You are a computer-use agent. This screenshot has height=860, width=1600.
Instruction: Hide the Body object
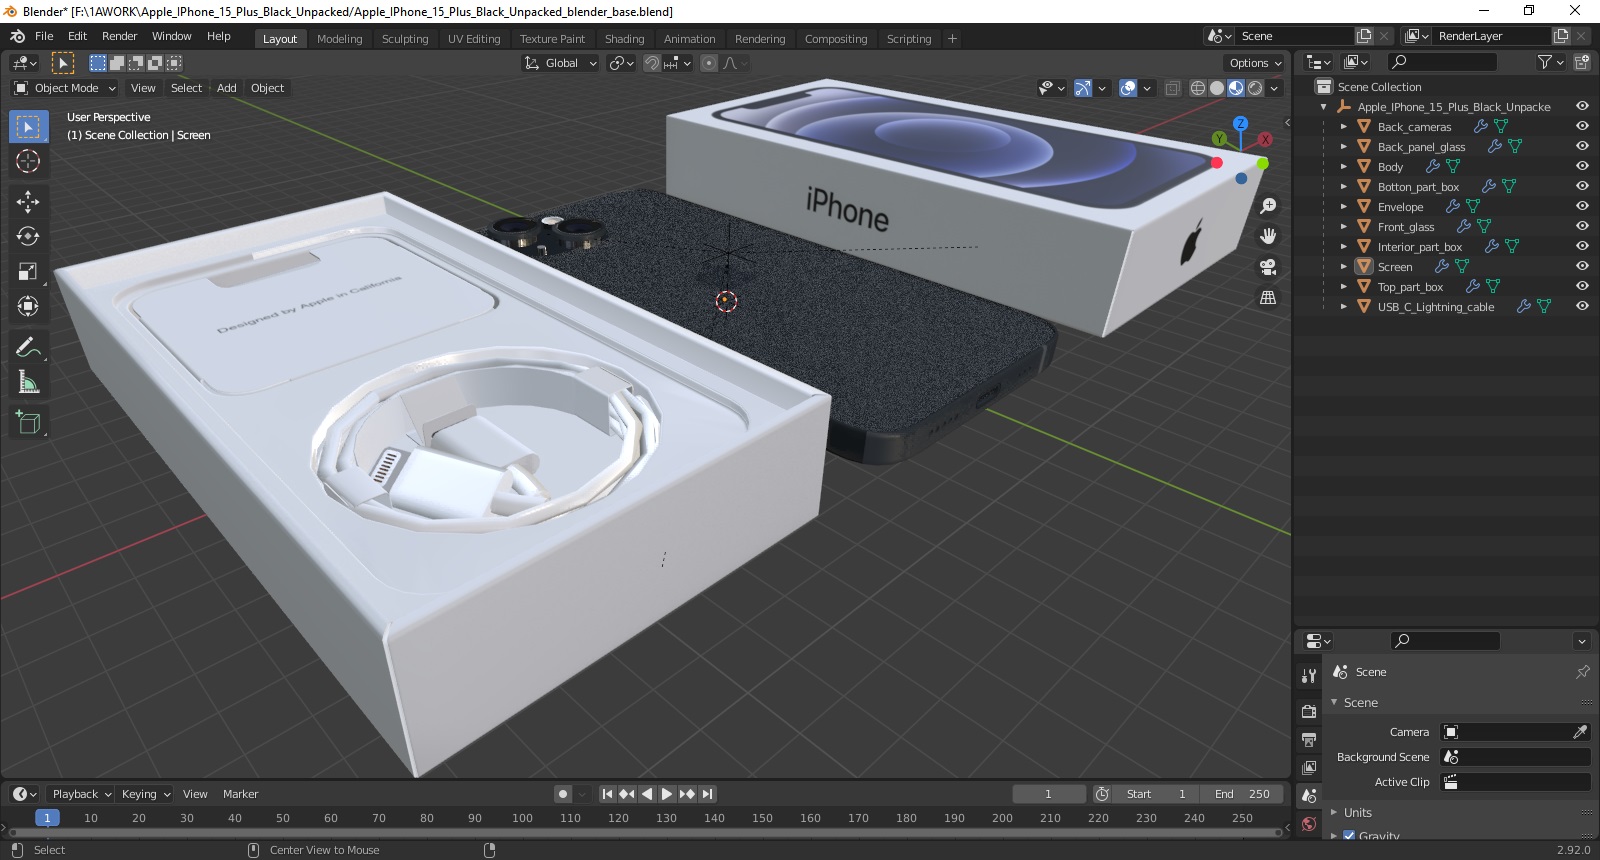pyautogui.click(x=1582, y=166)
